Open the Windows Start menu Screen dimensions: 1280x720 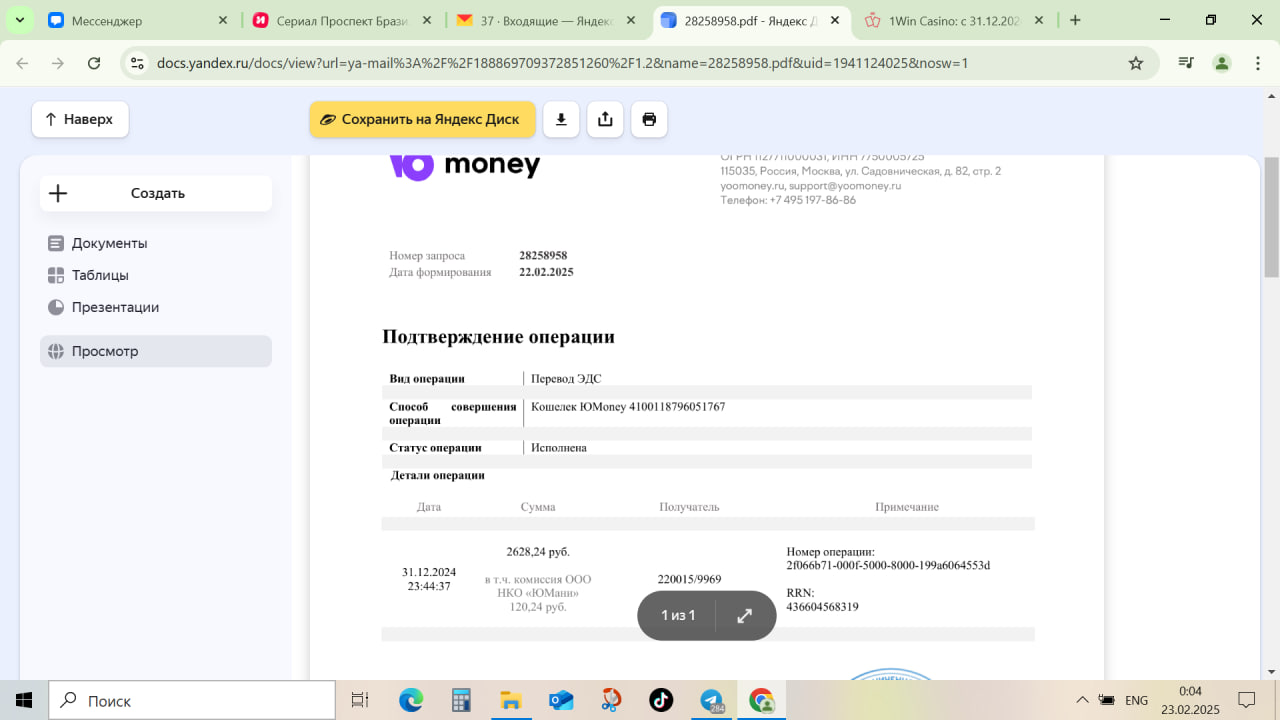pyautogui.click(x=23, y=700)
